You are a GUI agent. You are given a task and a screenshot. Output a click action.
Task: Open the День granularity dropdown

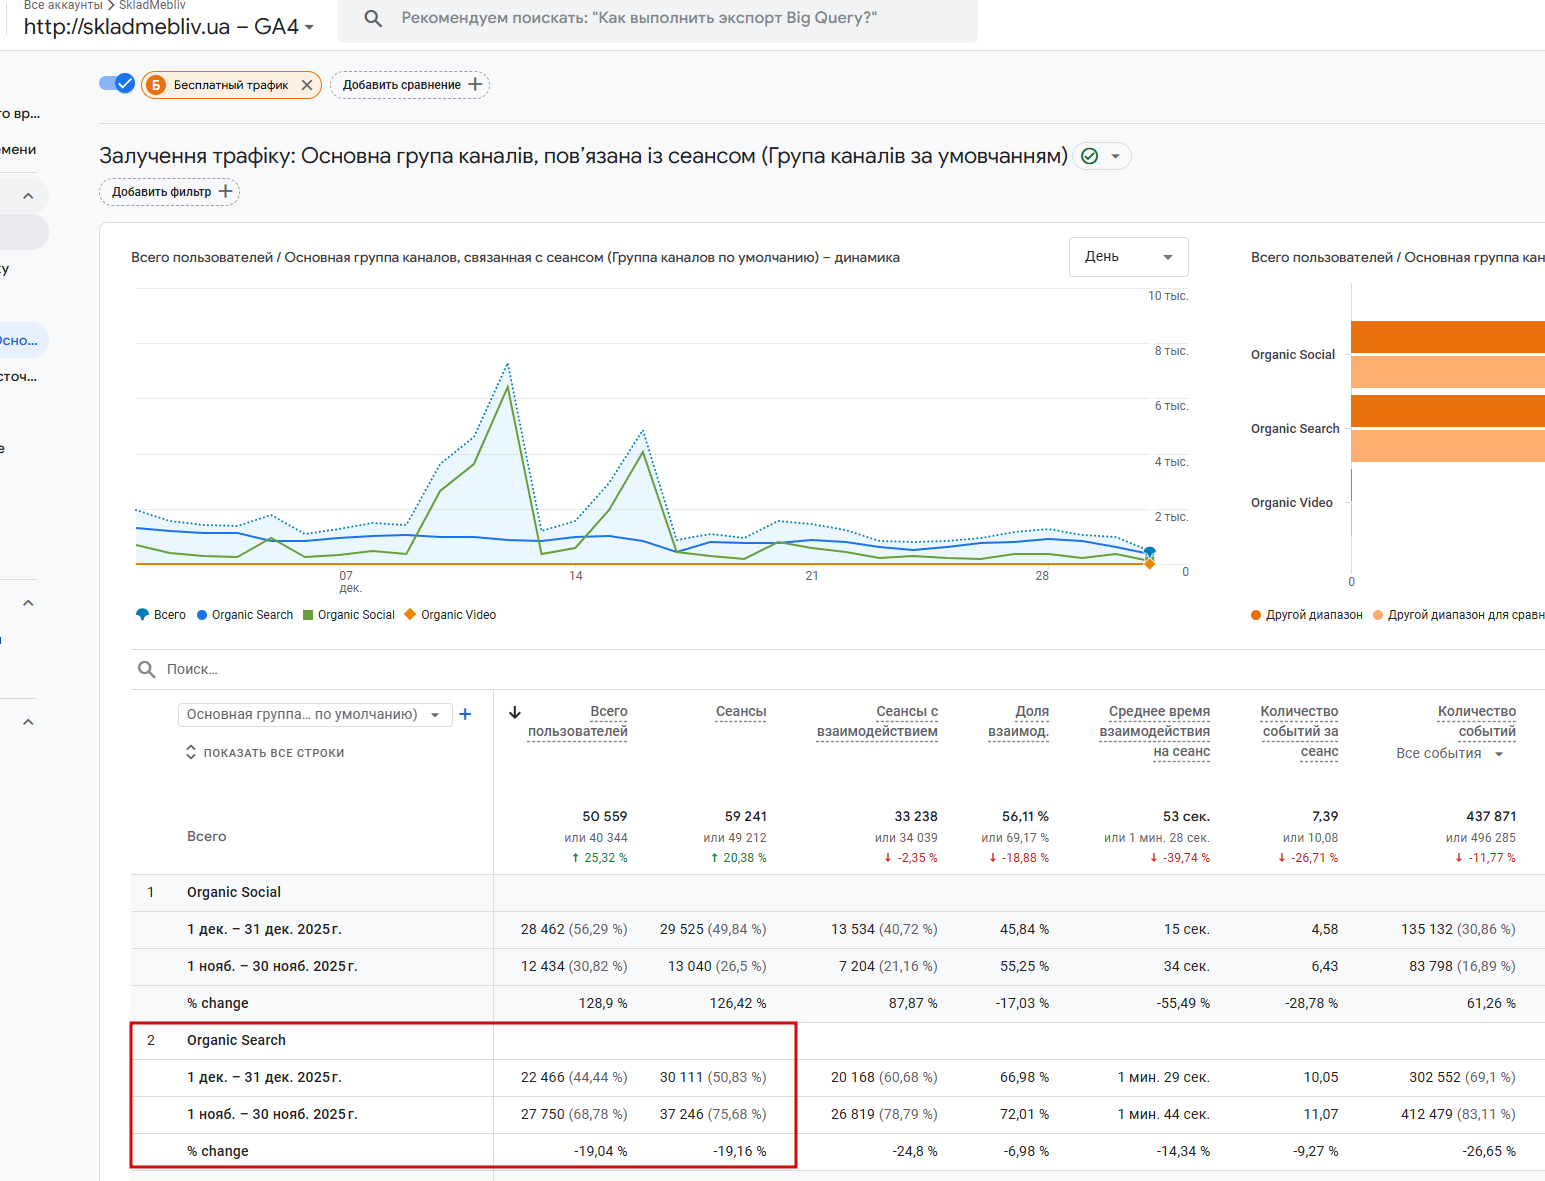pos(1128,257)
